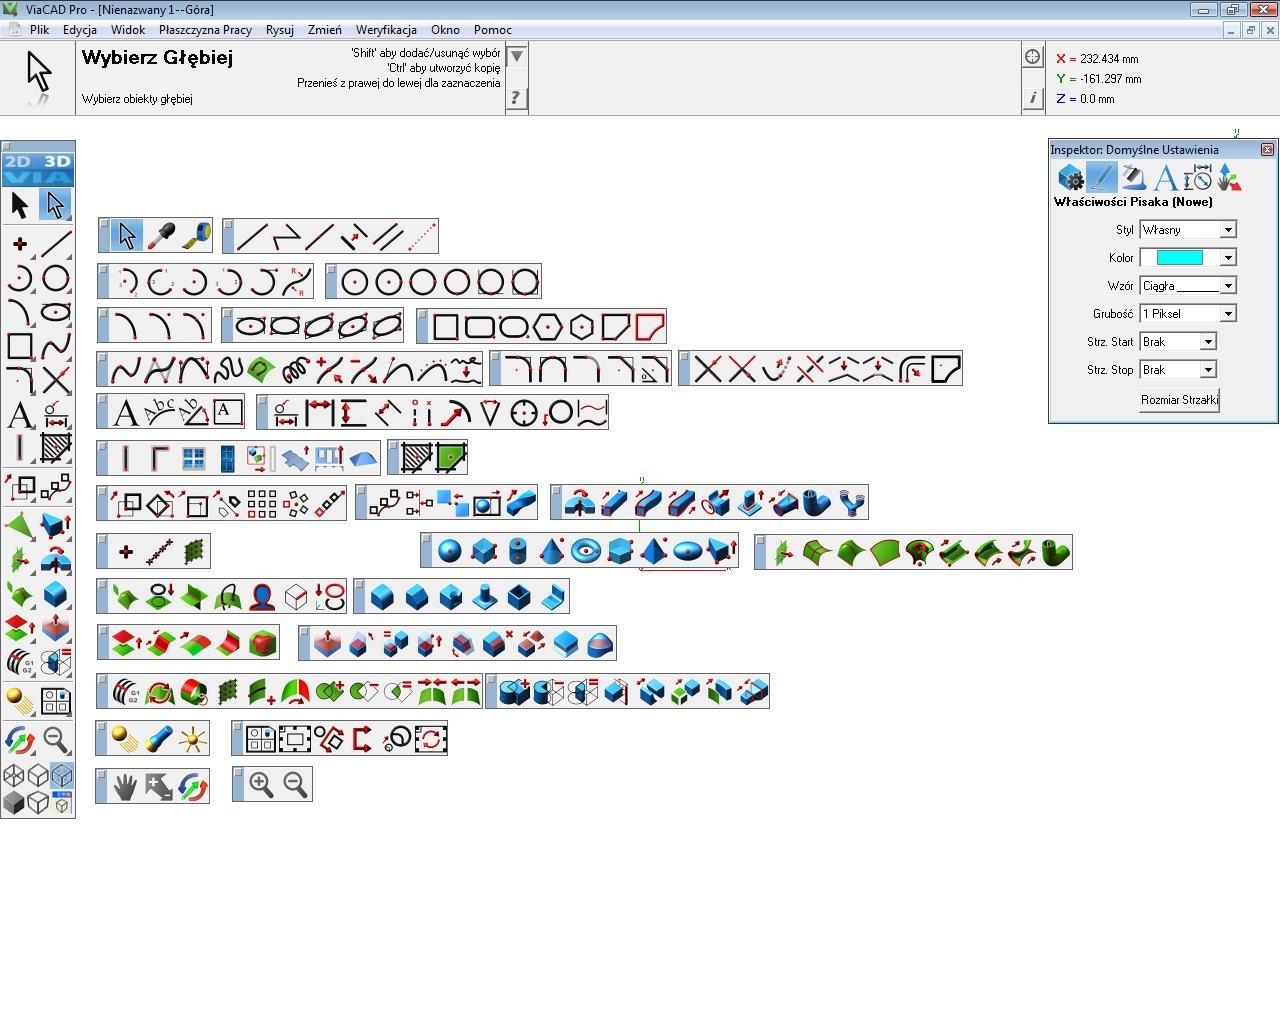Toggle the 2D/3D VIA mode switch
This screenshot has width=1280, height=1024.
coord(38,168)
